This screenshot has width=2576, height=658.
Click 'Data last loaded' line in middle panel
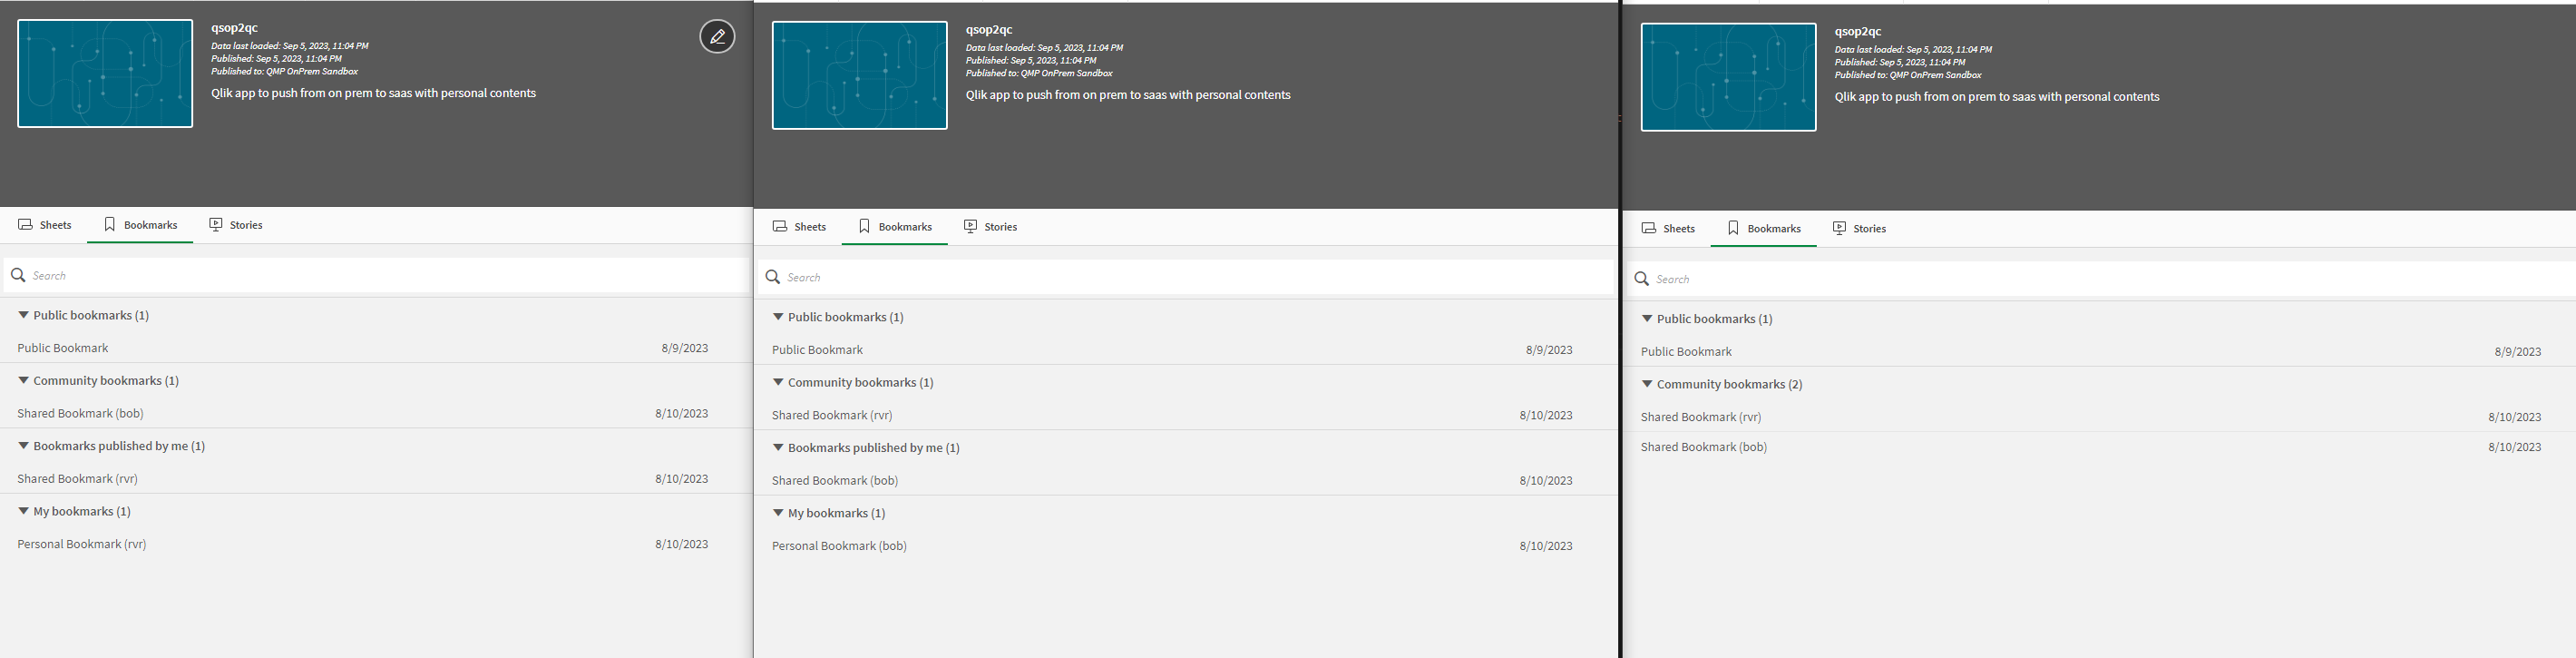[1044, 48]
